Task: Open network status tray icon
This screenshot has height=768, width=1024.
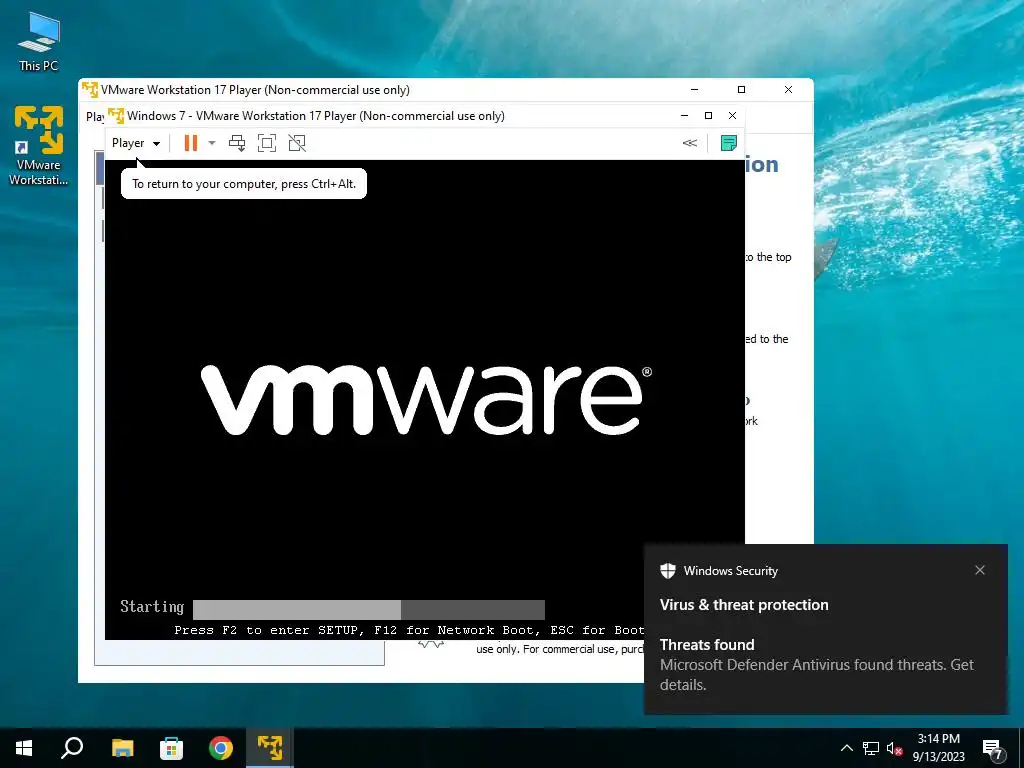Action: point(871,748)
